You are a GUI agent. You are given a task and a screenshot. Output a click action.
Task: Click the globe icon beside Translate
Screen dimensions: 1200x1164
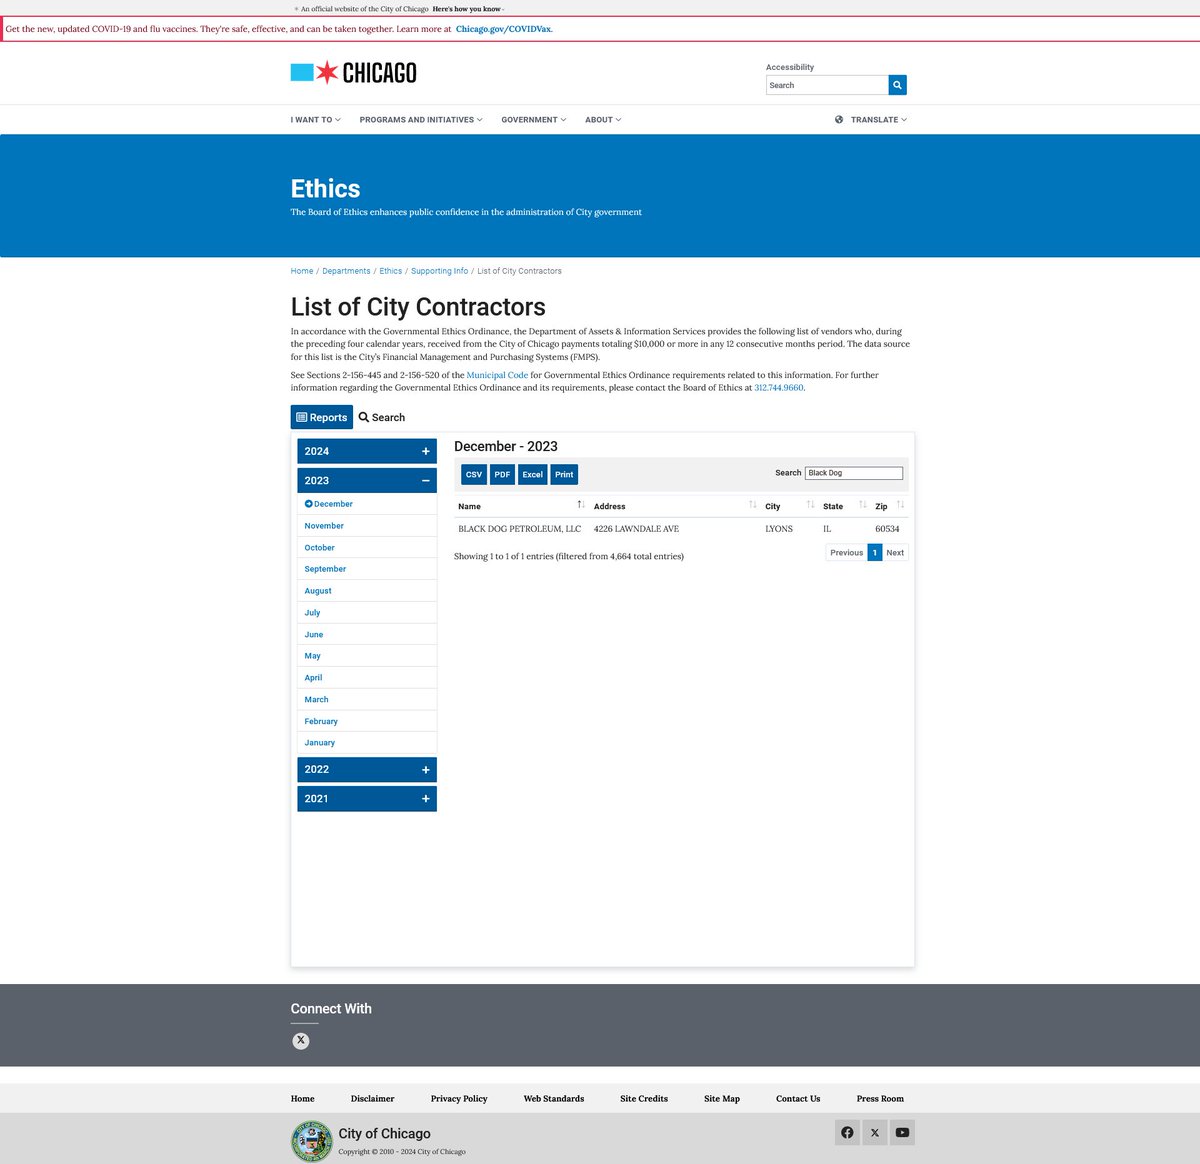[x=839, y=119]
